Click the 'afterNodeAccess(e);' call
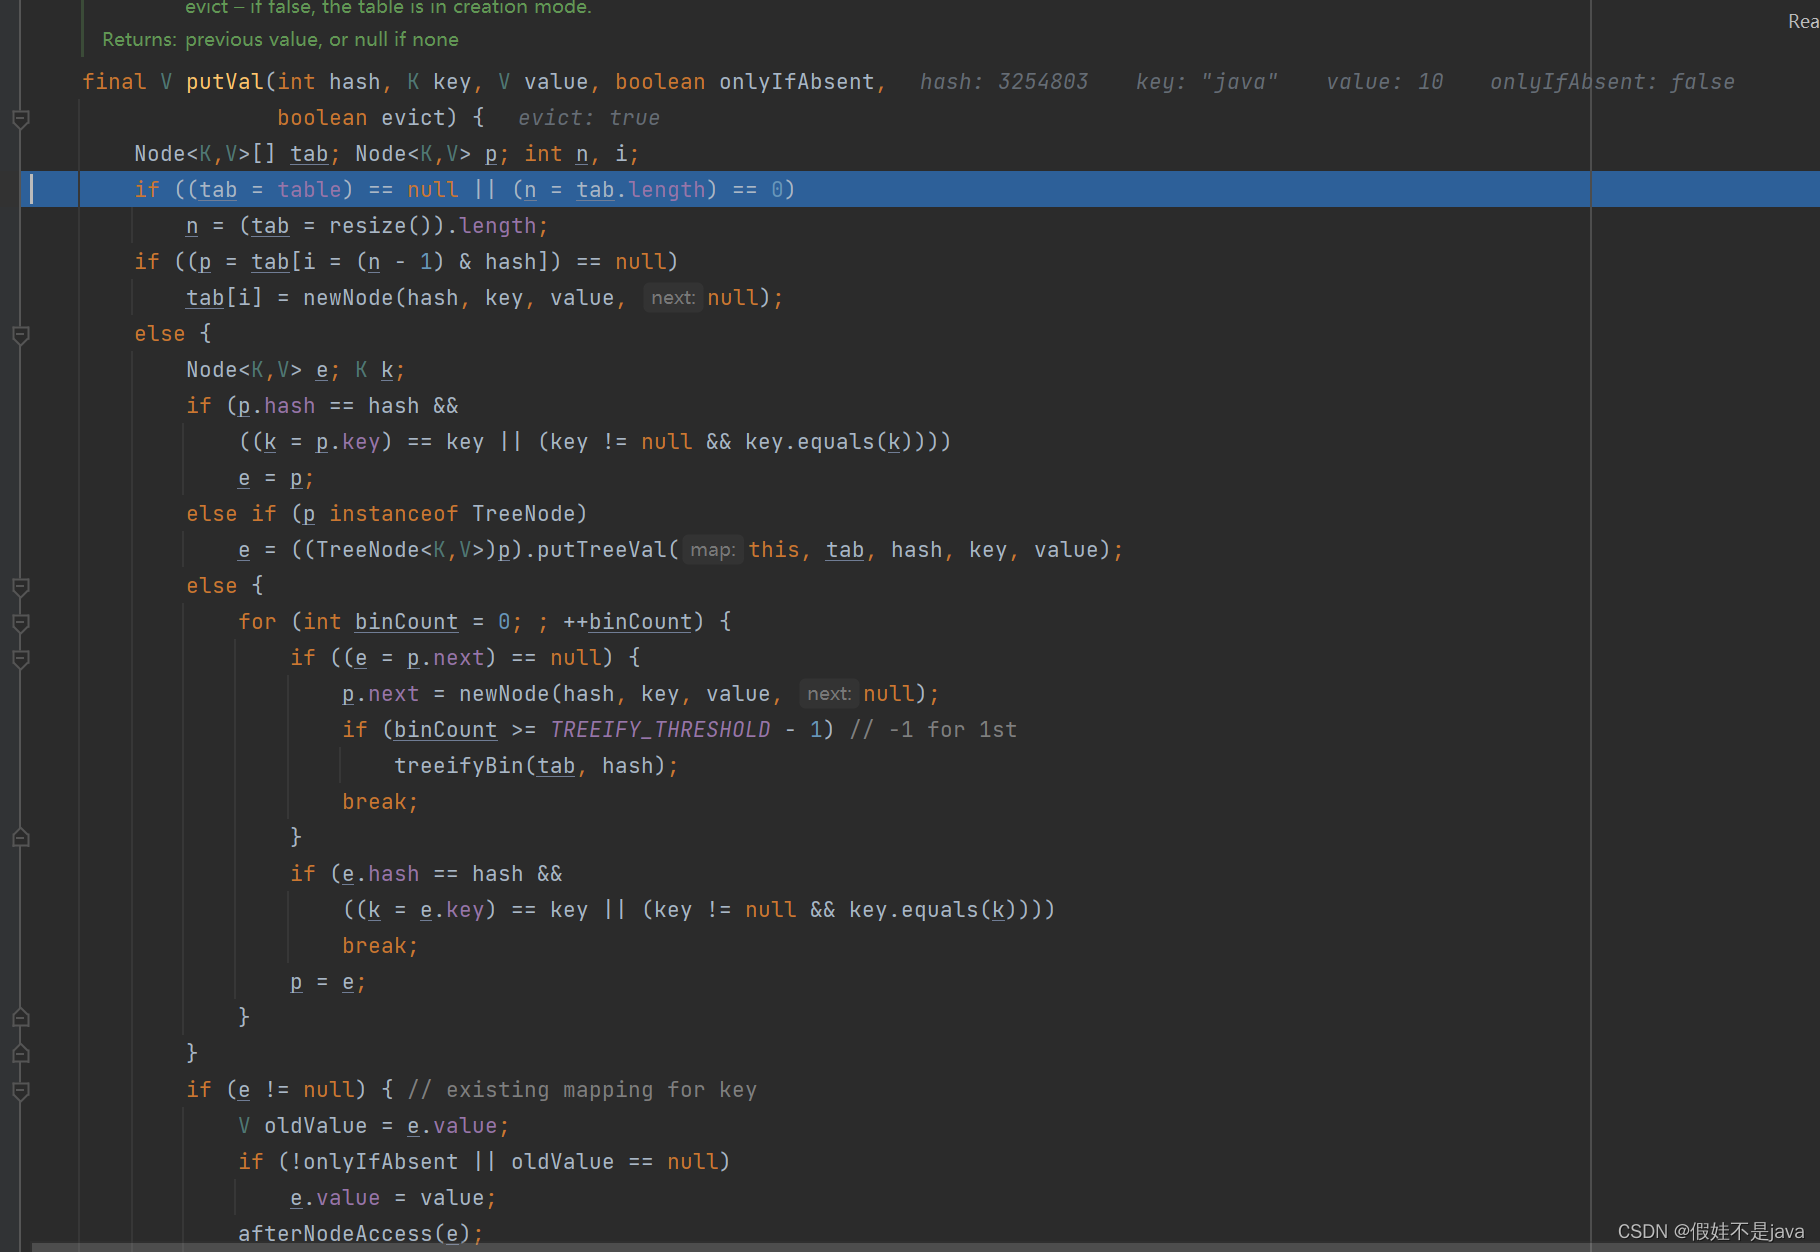The width and height of the screenshot is (1820, 1252). click(360, 1234)
